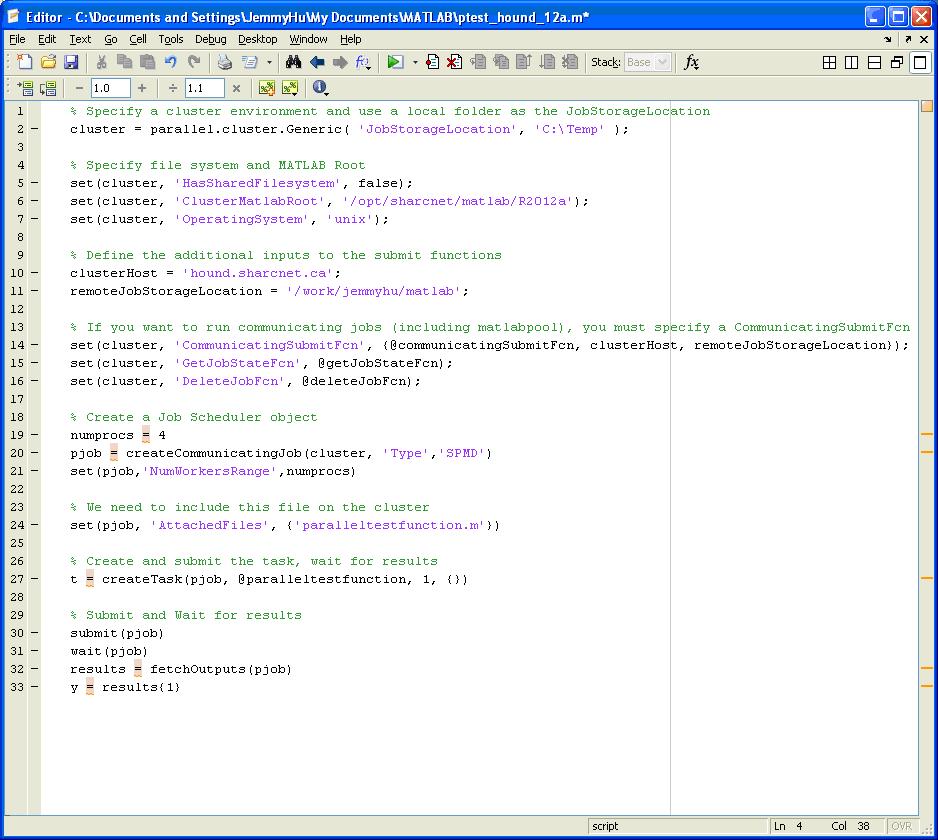Switch to the top/bottom split layout
The height and width of the screenshot is (840, 938).
pyautogui.click(x=874, y=62)
